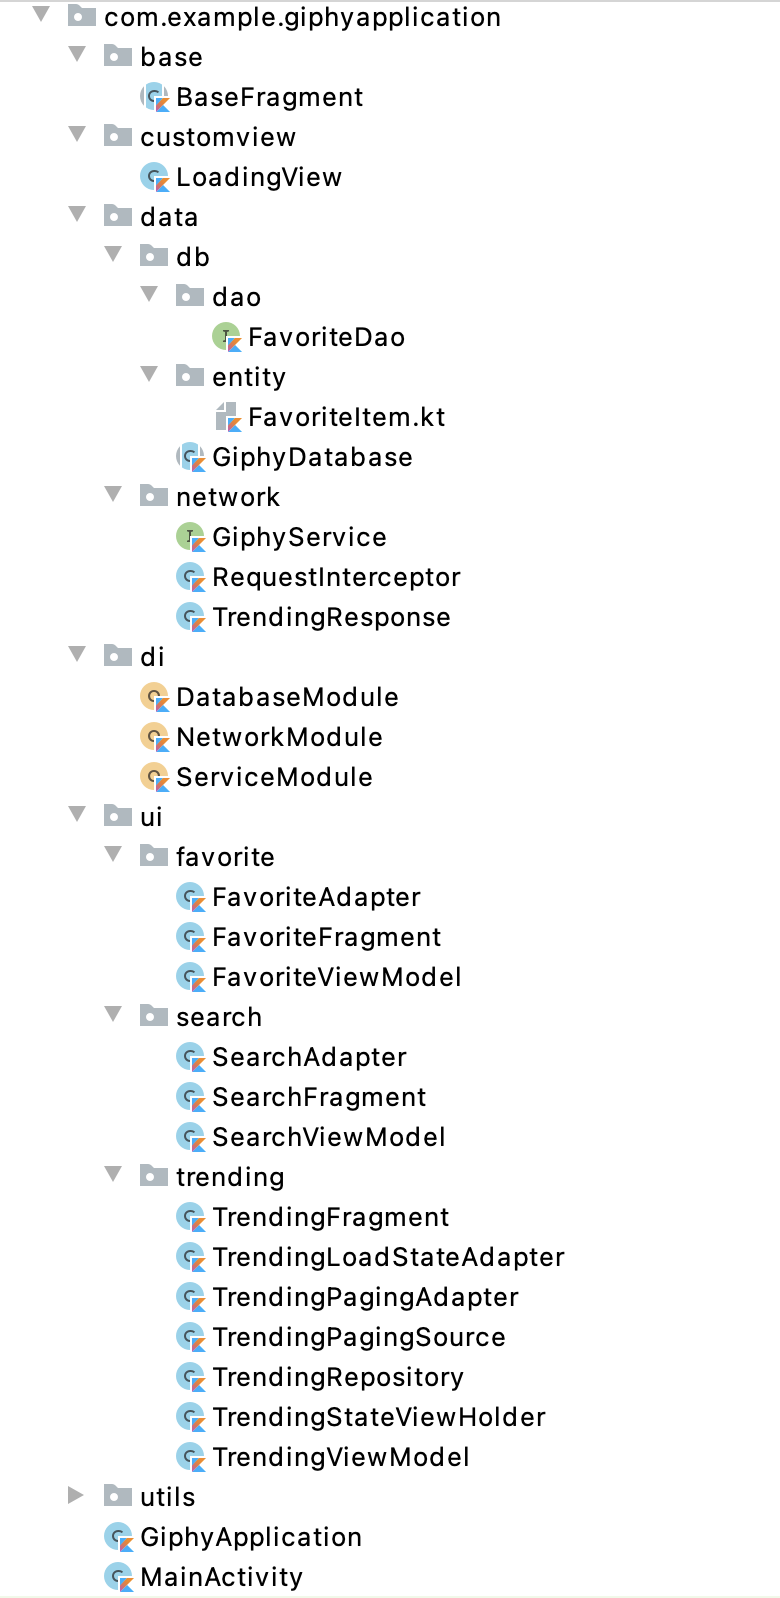Screen dimensions: 780x1598
Task: Collapse the trending package
Action: [113, 1177]
